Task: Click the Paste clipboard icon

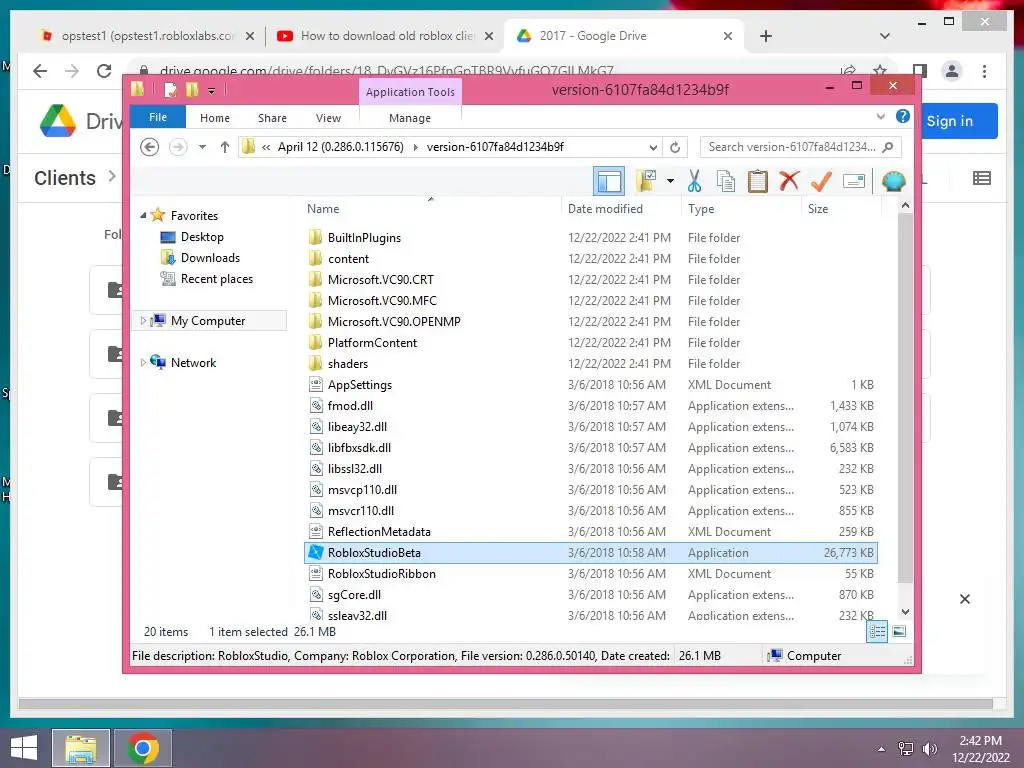Action: point(758,181)
